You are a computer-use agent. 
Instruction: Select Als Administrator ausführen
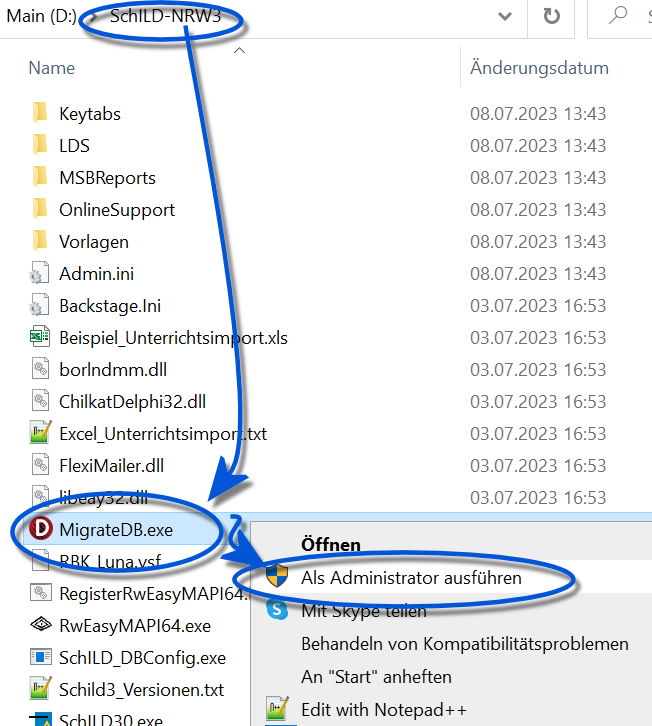coord(411,578)
